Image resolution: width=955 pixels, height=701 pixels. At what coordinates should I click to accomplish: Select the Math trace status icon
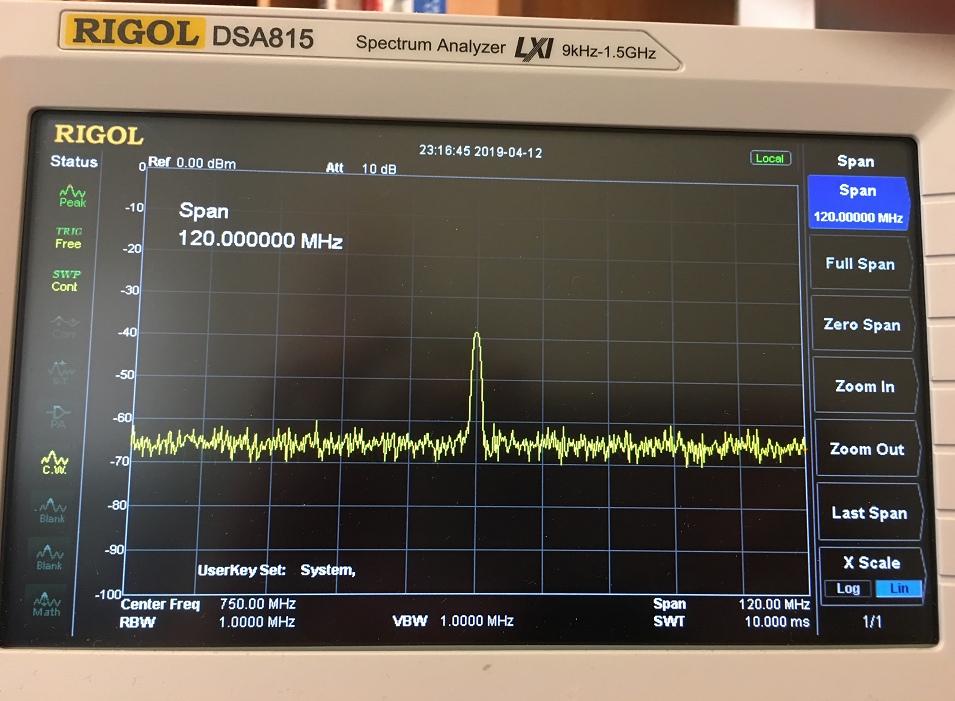[x=47, y=604]
